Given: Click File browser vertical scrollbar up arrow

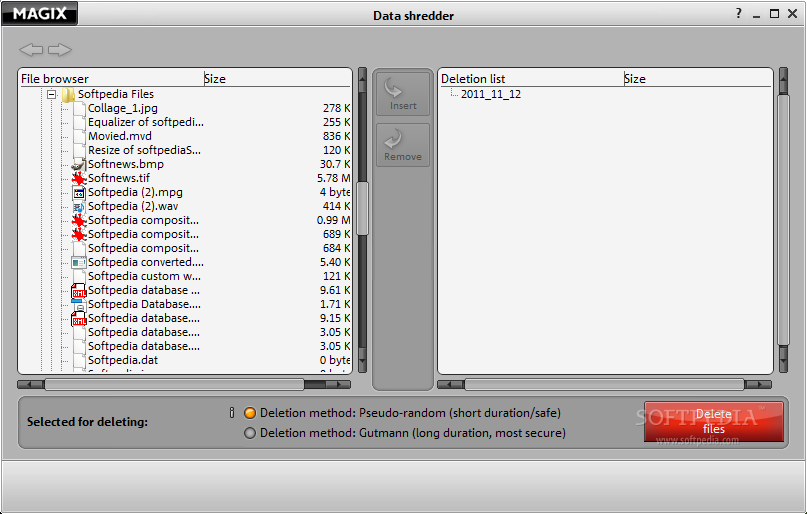Looking at the screenshot, I should pos(362,80).
